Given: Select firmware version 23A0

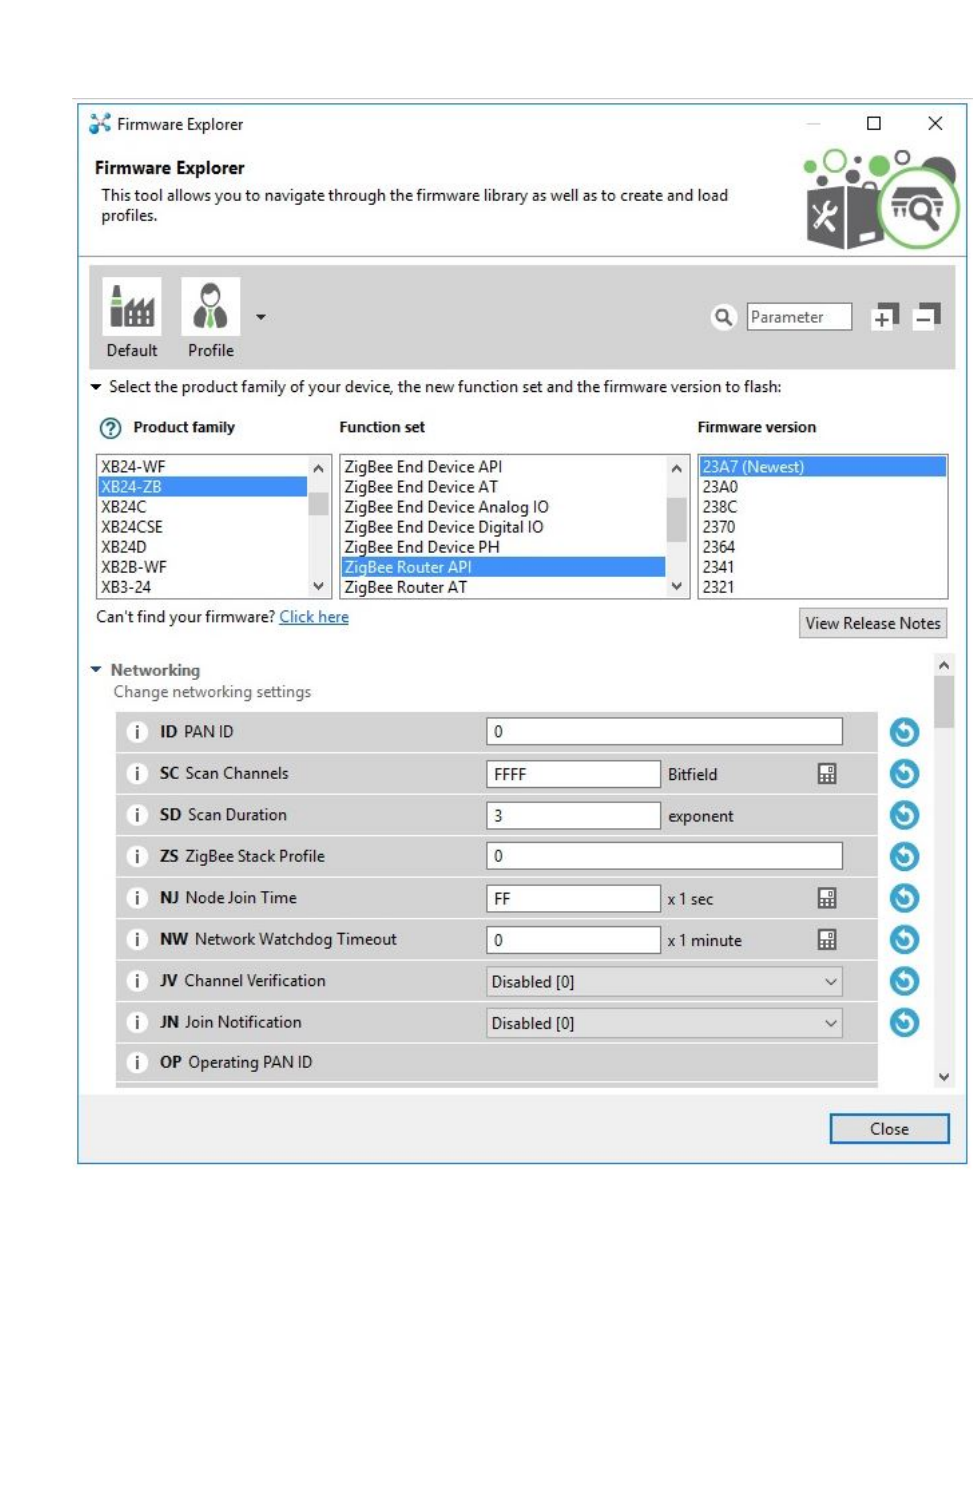Looking at the screenshot, I should pyautogui.click(x=822, y=487).
